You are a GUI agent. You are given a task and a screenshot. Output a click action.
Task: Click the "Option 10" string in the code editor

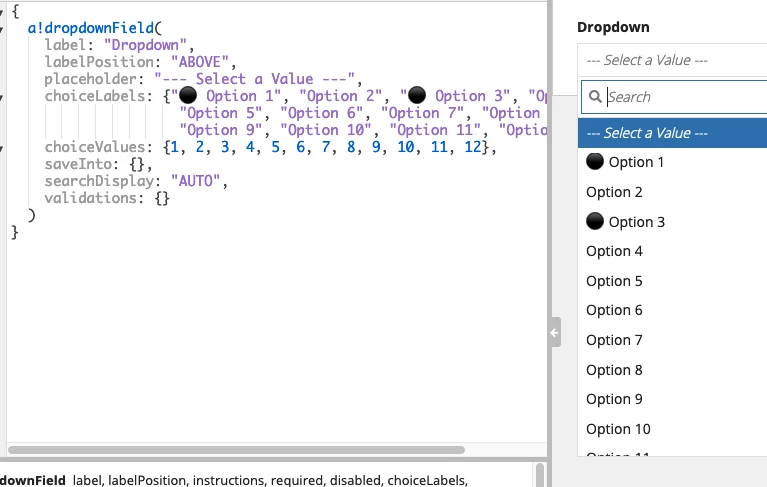pyautogui.click(x=326, y=130)
